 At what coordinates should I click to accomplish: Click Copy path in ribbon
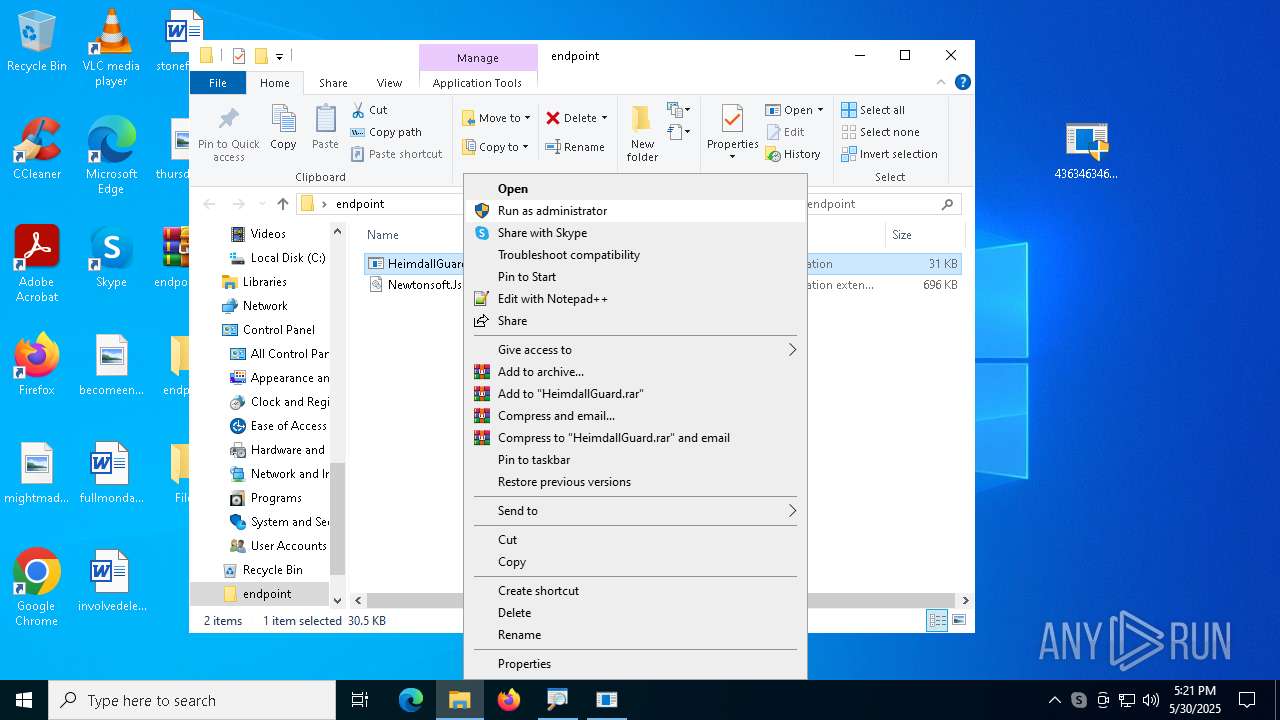pyautogui.click(x=386, y=132)
